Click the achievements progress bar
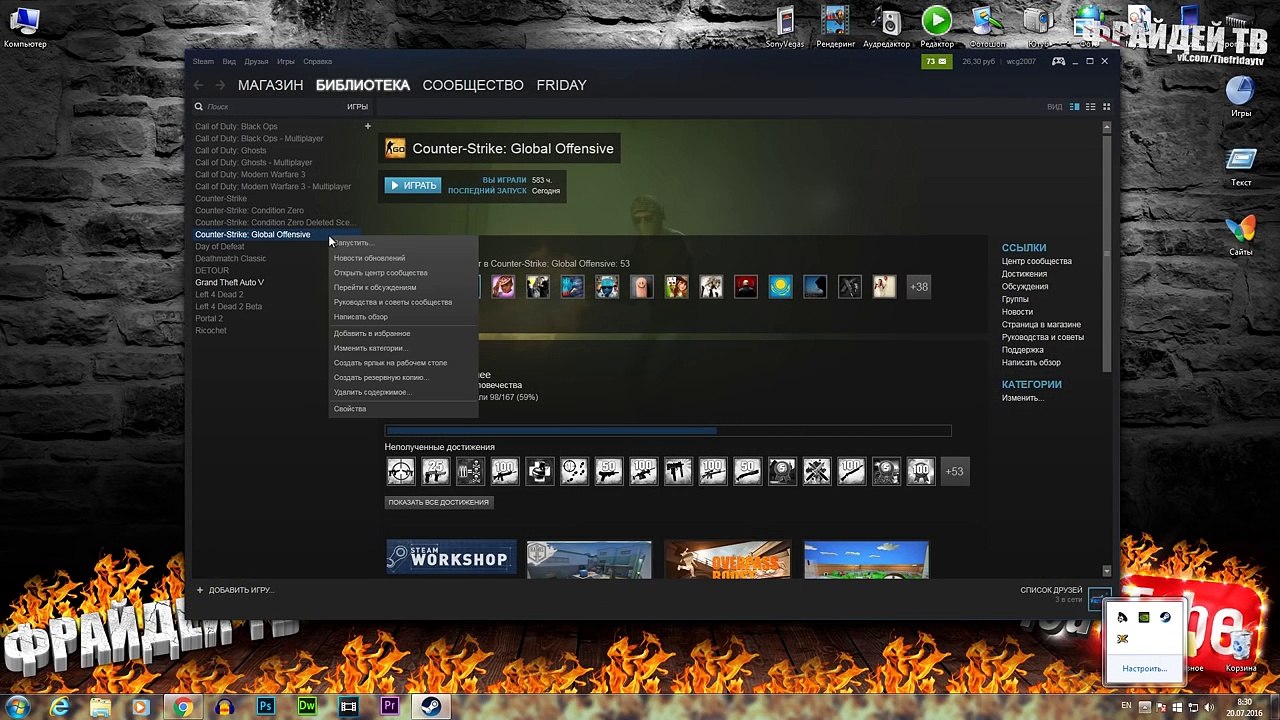Screen dimensions: 1280x720 click(x=668, y=431)
